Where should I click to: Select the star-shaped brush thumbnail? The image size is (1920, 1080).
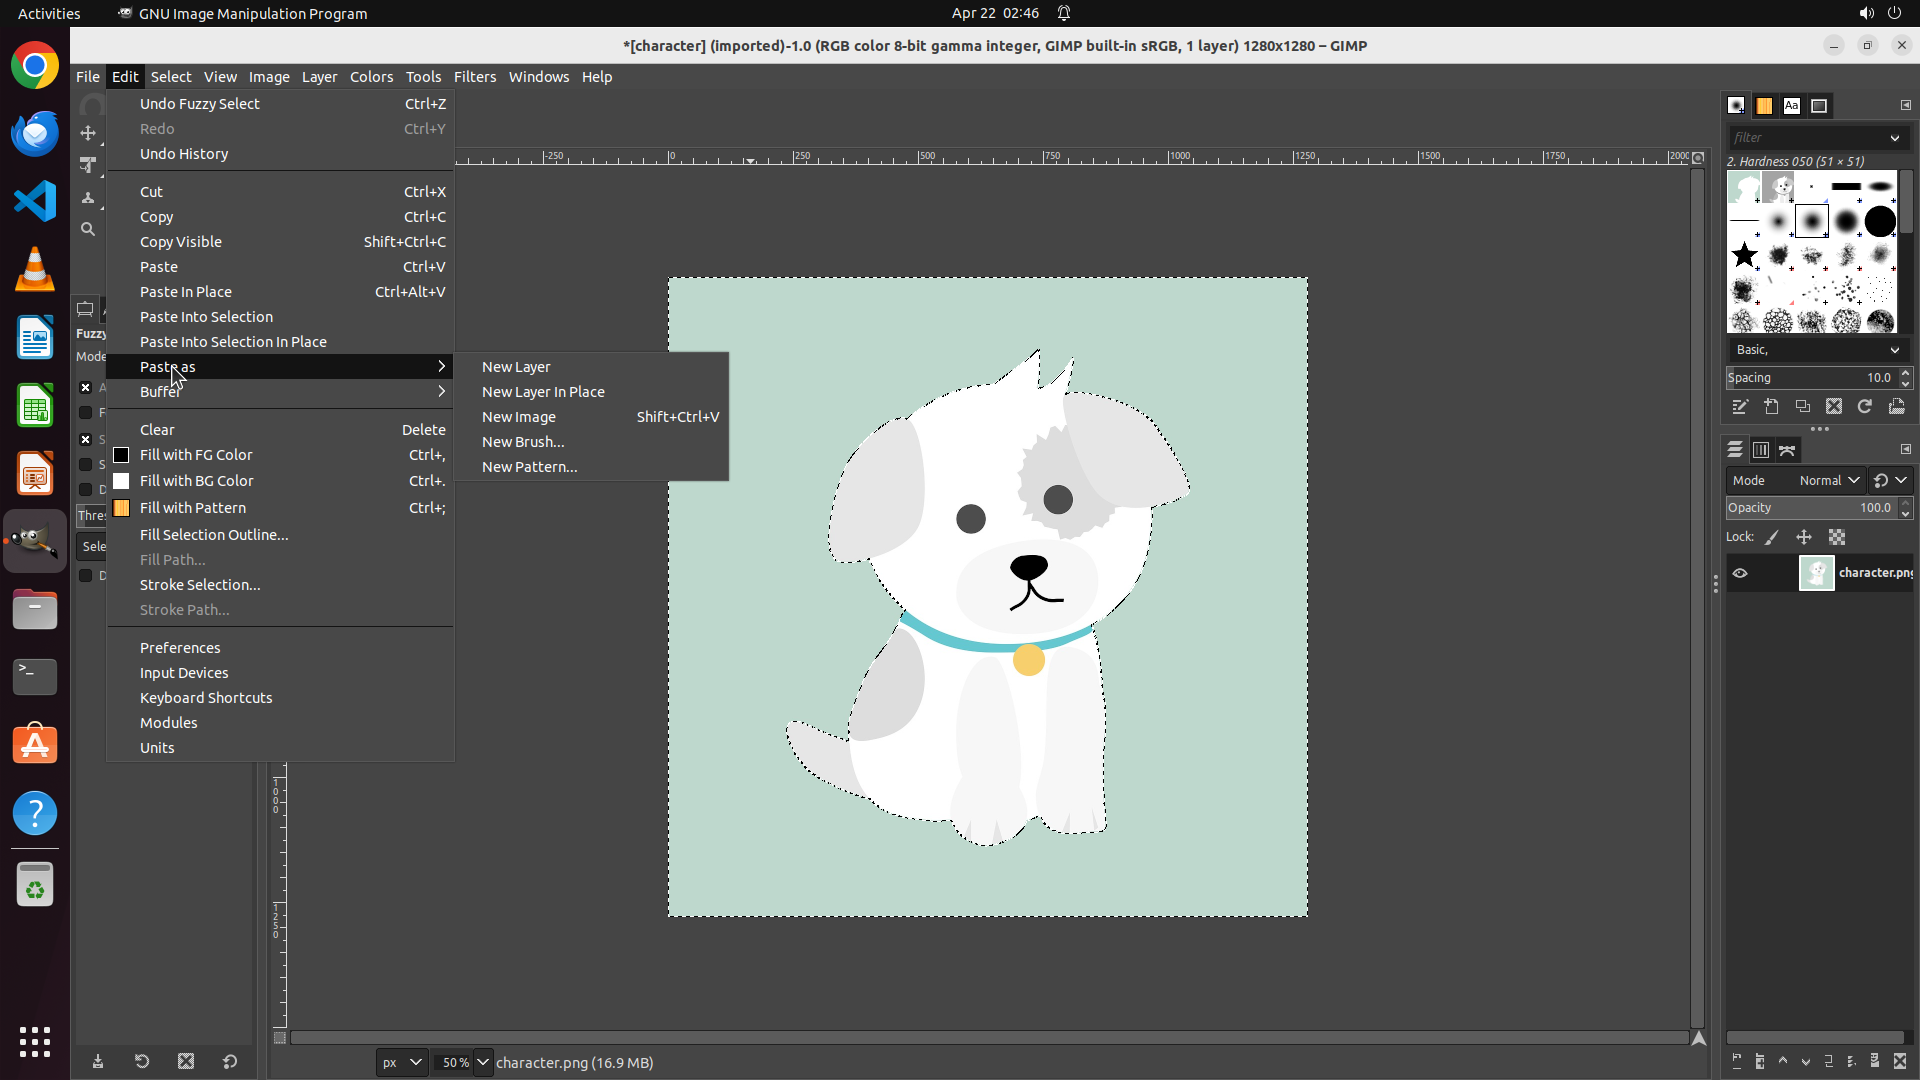click(1744, 255)
